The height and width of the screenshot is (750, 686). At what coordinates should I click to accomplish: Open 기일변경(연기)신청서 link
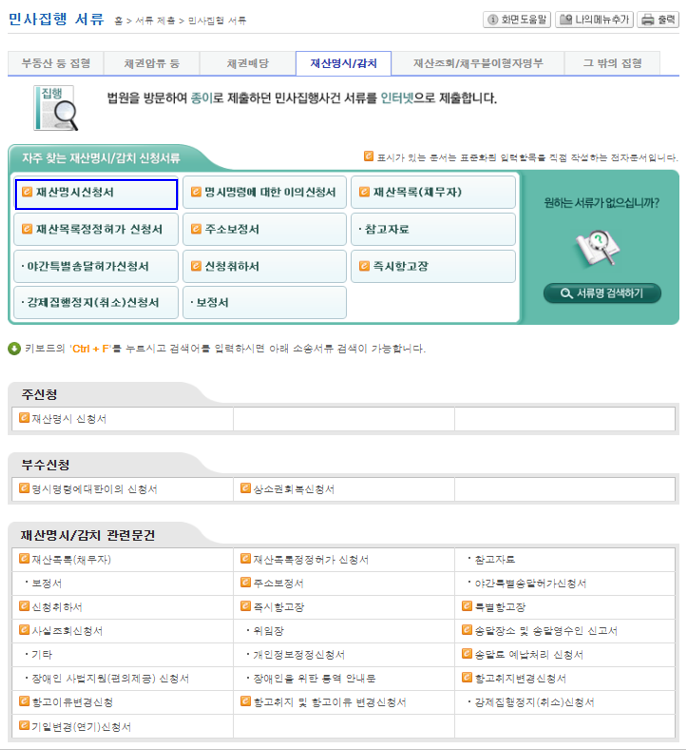coord(81,727)
